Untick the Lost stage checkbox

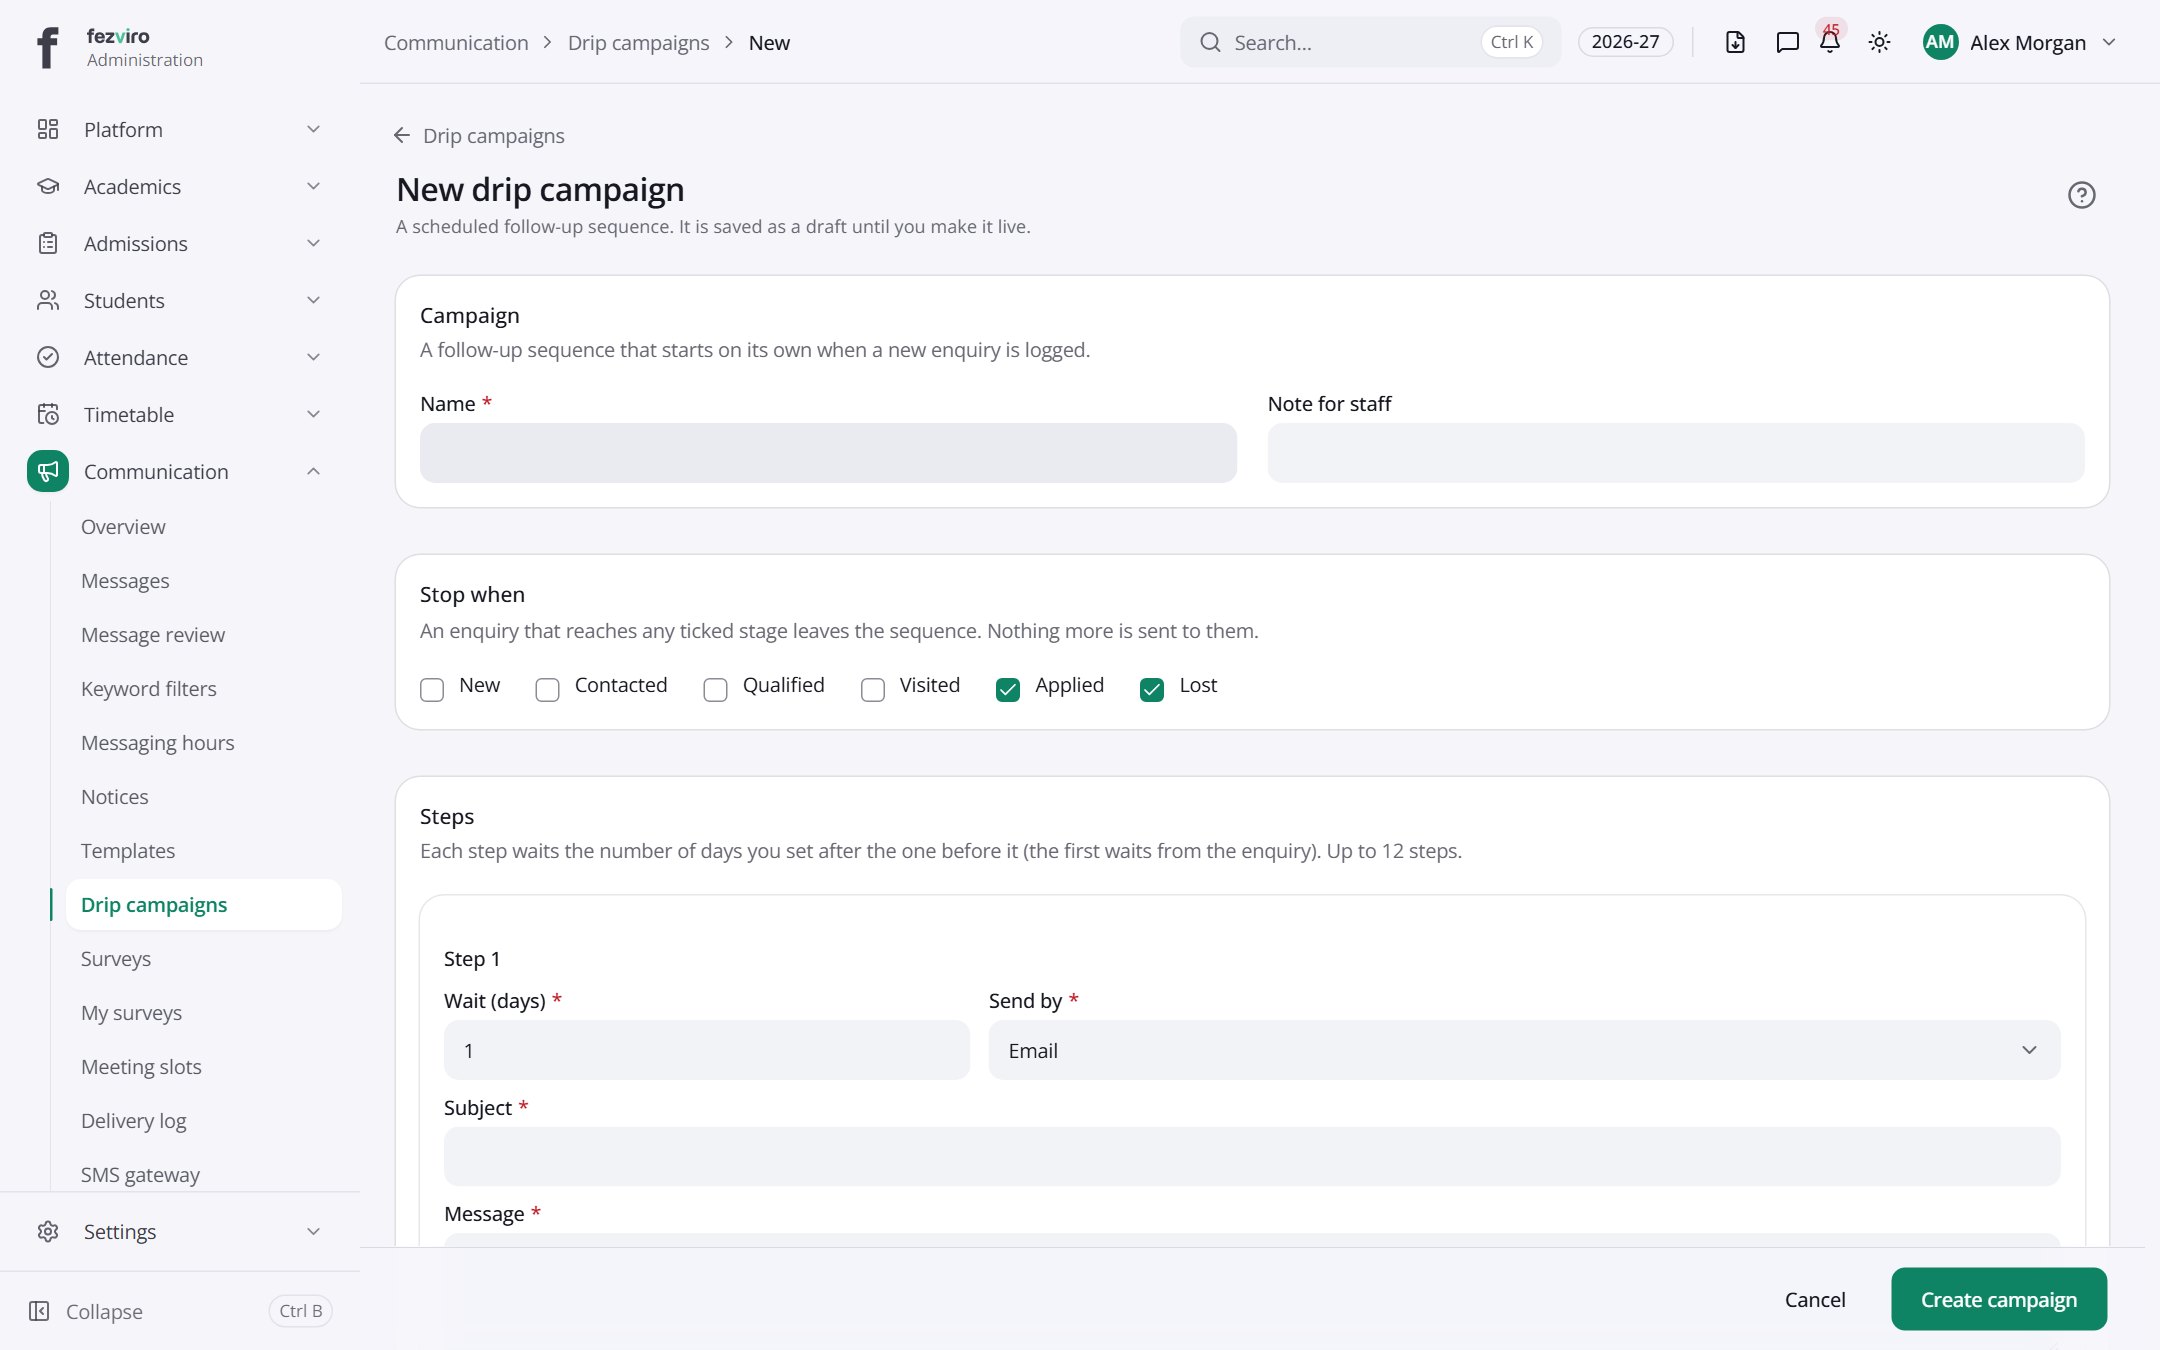coord(1152,690)
